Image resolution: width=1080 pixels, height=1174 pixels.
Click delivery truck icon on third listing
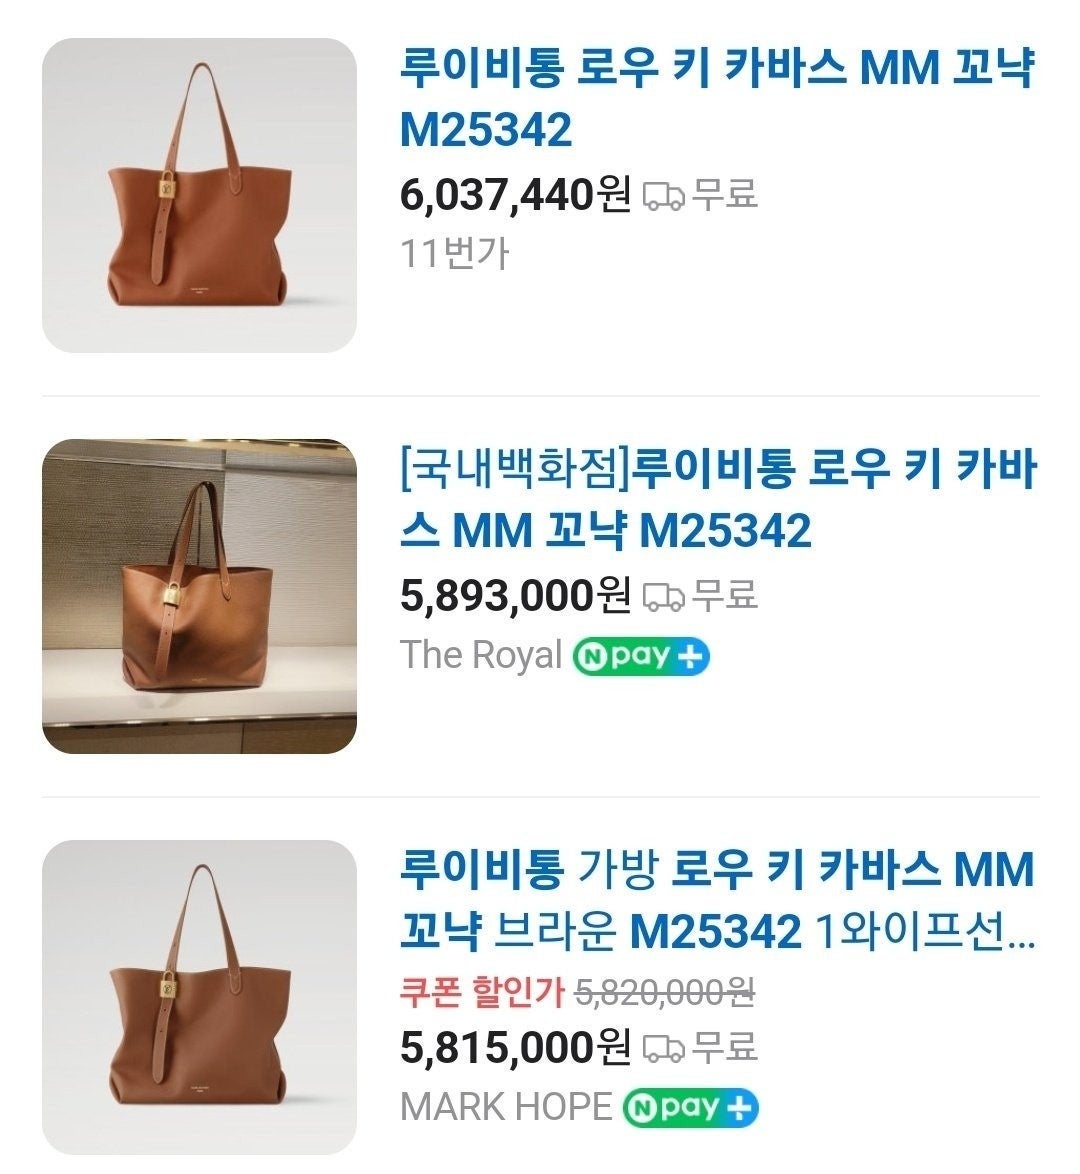pyautogui.click(x=664, y=1048)
